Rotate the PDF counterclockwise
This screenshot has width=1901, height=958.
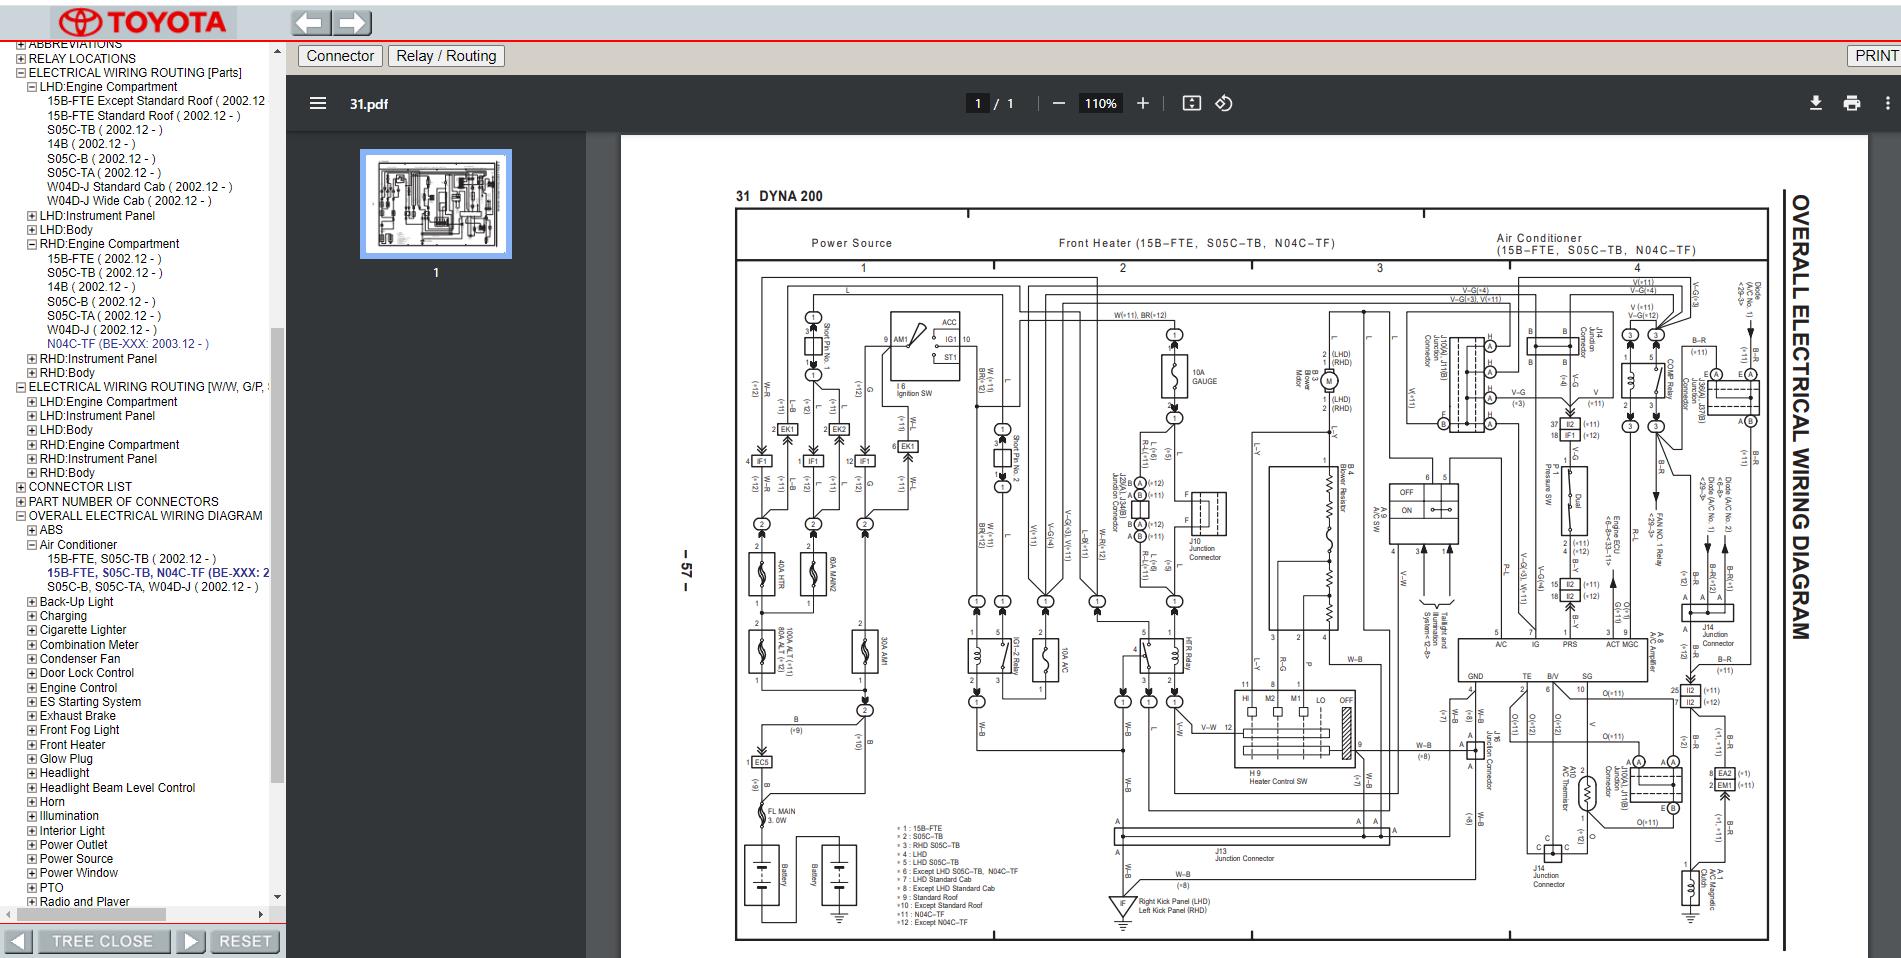tap(1224, 103)
